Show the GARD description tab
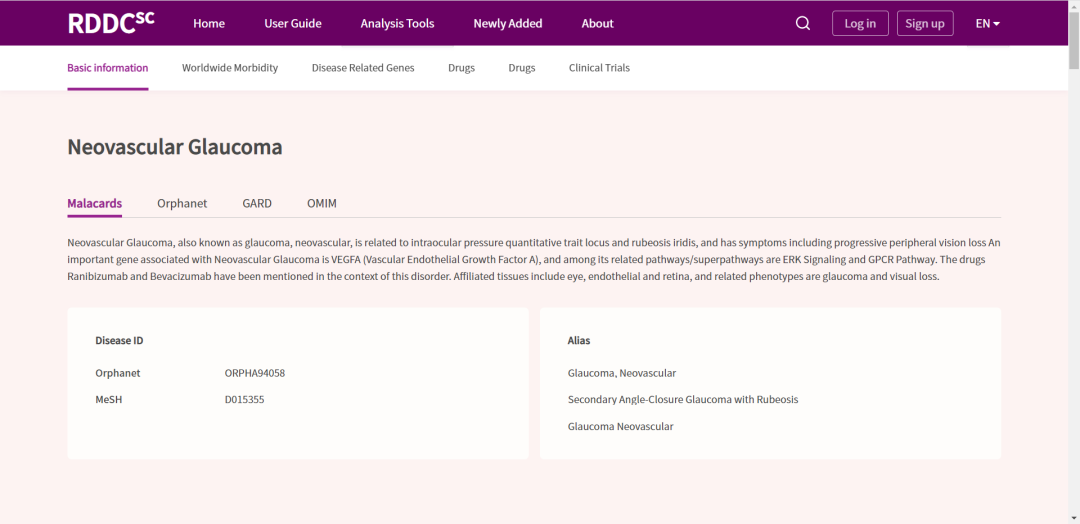This screenshot has height=524, width=1080. coord(257,203)
